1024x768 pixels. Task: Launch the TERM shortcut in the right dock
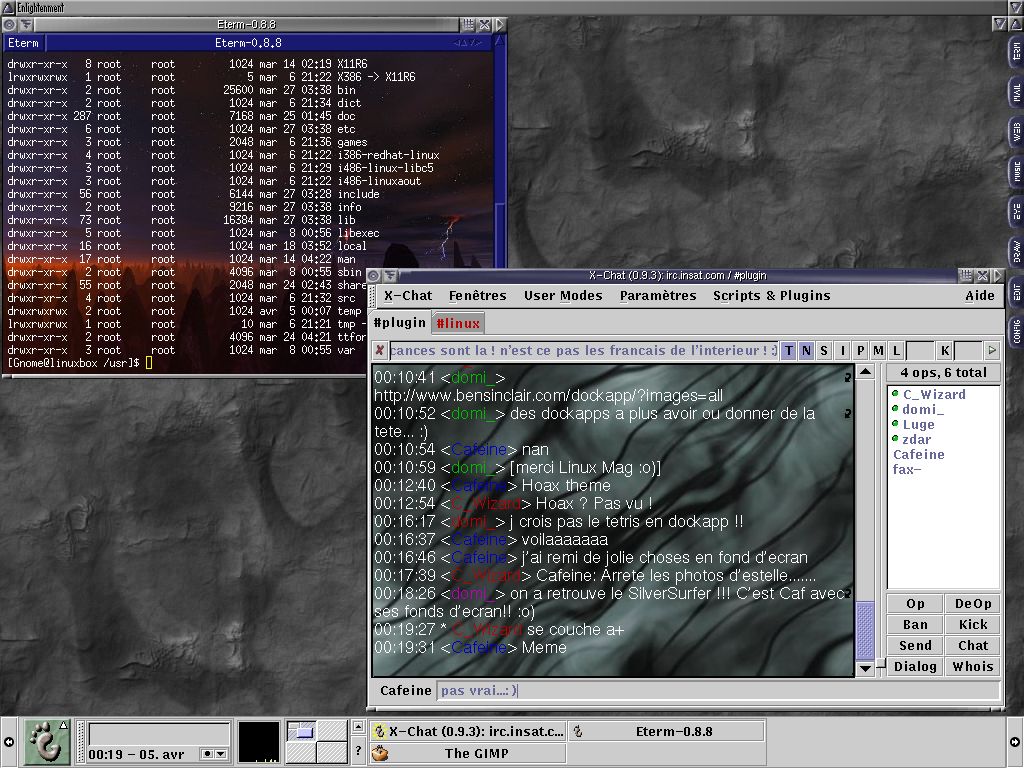pos(1016,52)
